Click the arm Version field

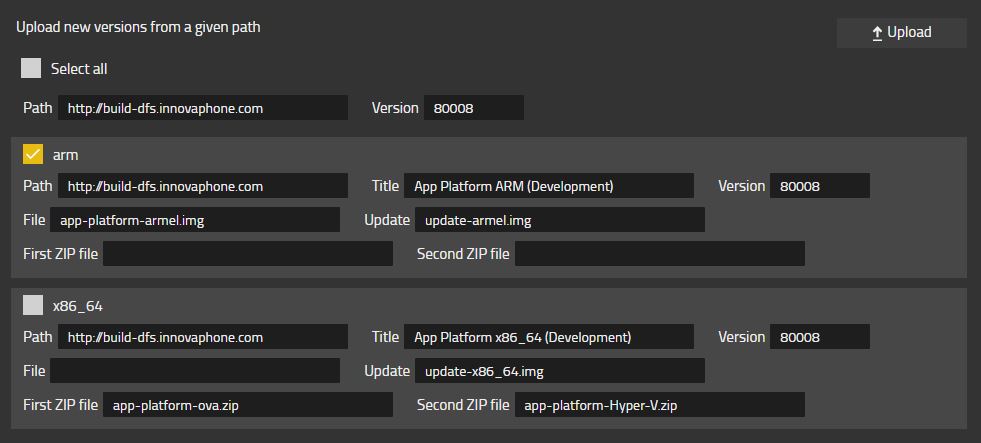[819, 186]
